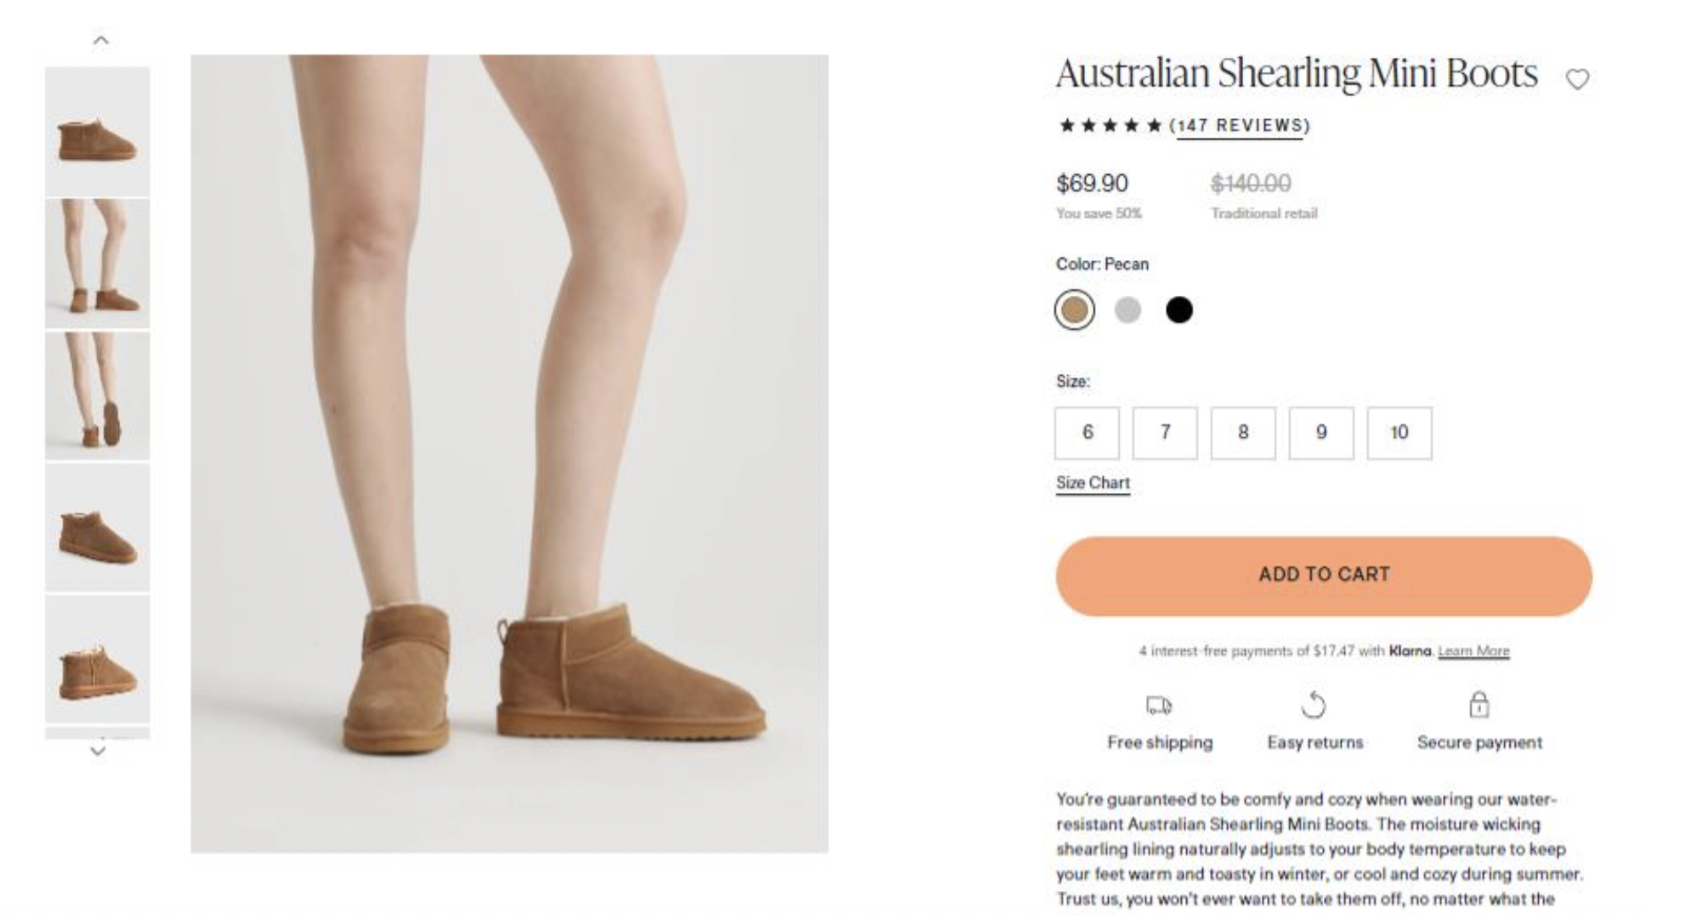Click the Easy returns arrow icon

coord(1314,706)
